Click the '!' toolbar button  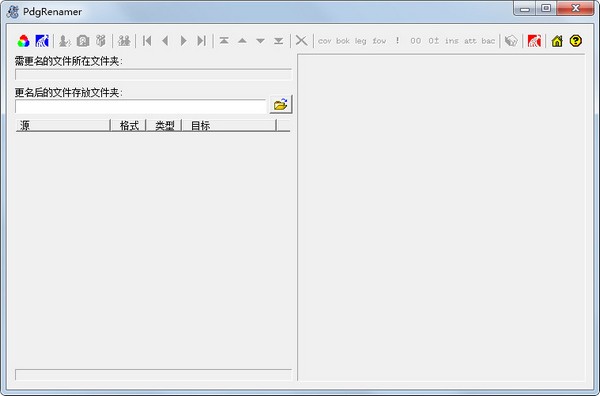(x=398, y=41)
